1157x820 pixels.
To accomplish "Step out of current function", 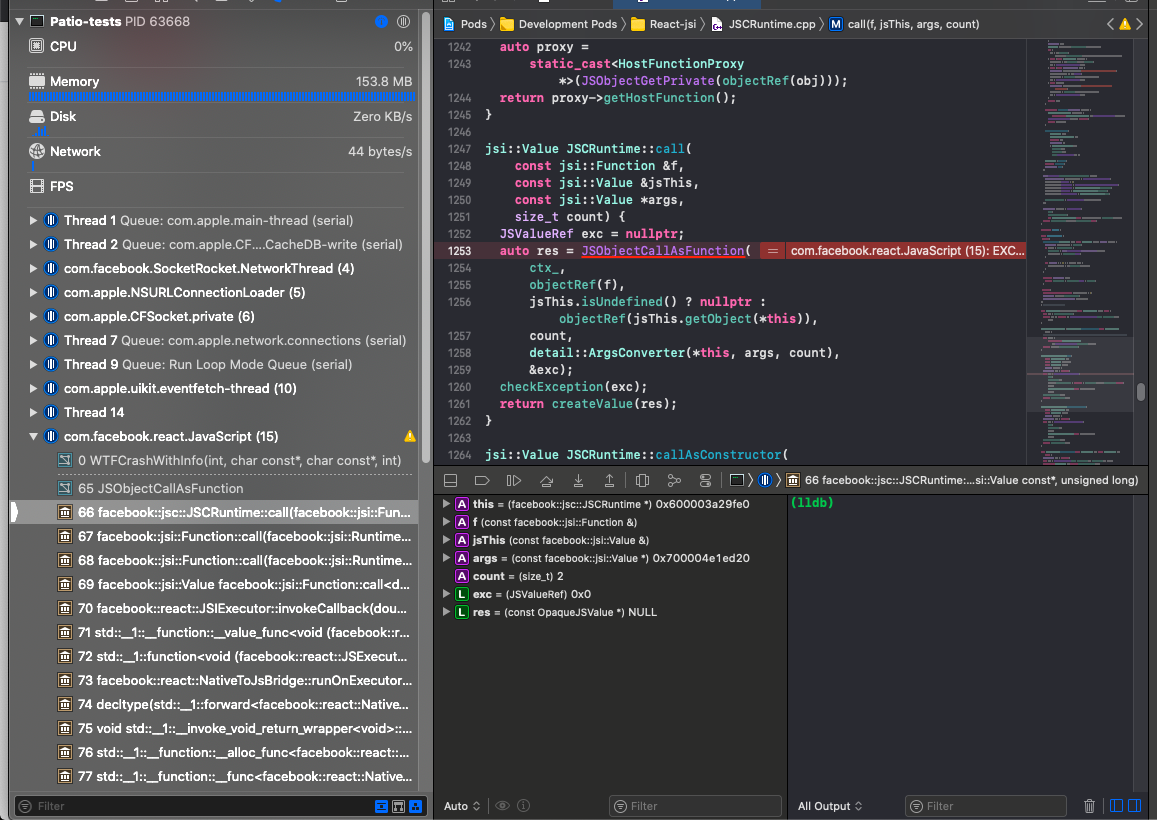I will coord(609,480).
